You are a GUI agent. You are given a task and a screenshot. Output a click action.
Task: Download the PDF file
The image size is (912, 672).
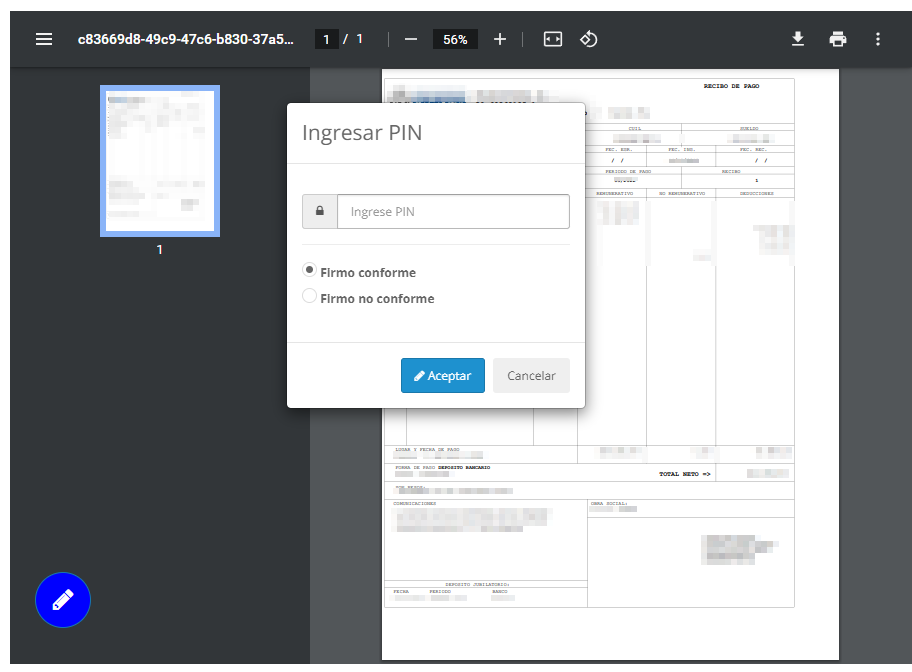pyautogui.click(x=797, y=39)
